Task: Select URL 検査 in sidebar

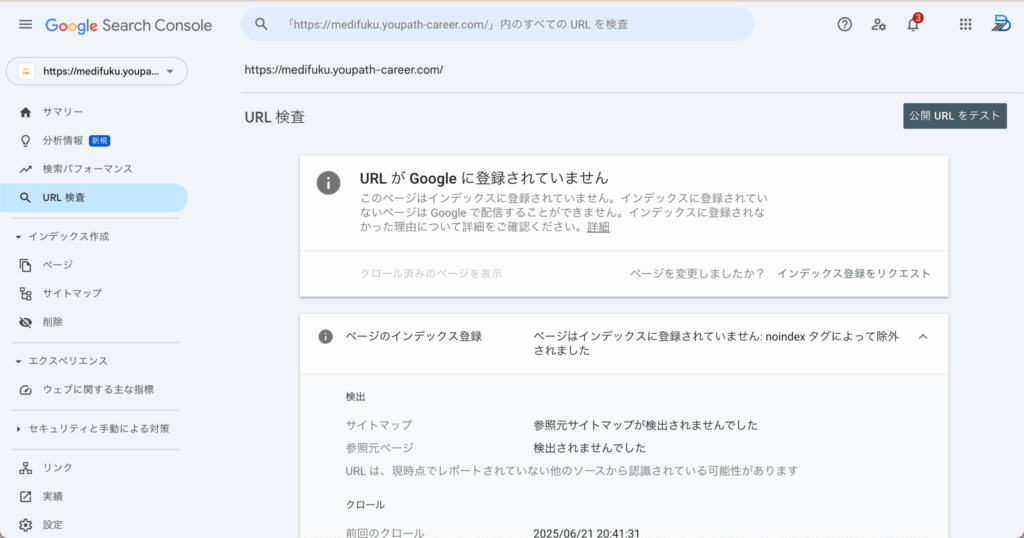Action: click(x=94, y=198)
